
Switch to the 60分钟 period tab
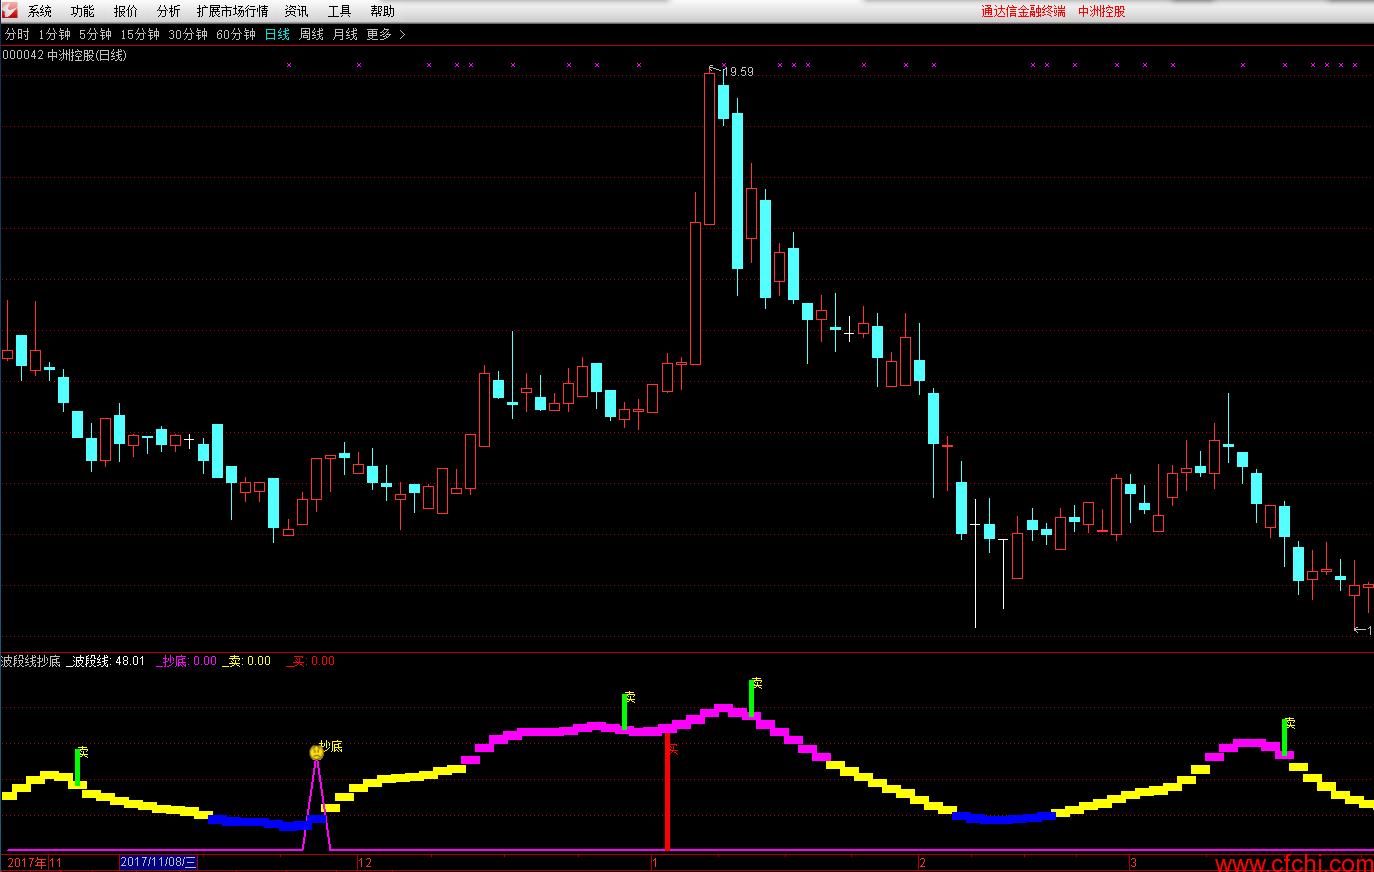236,34
